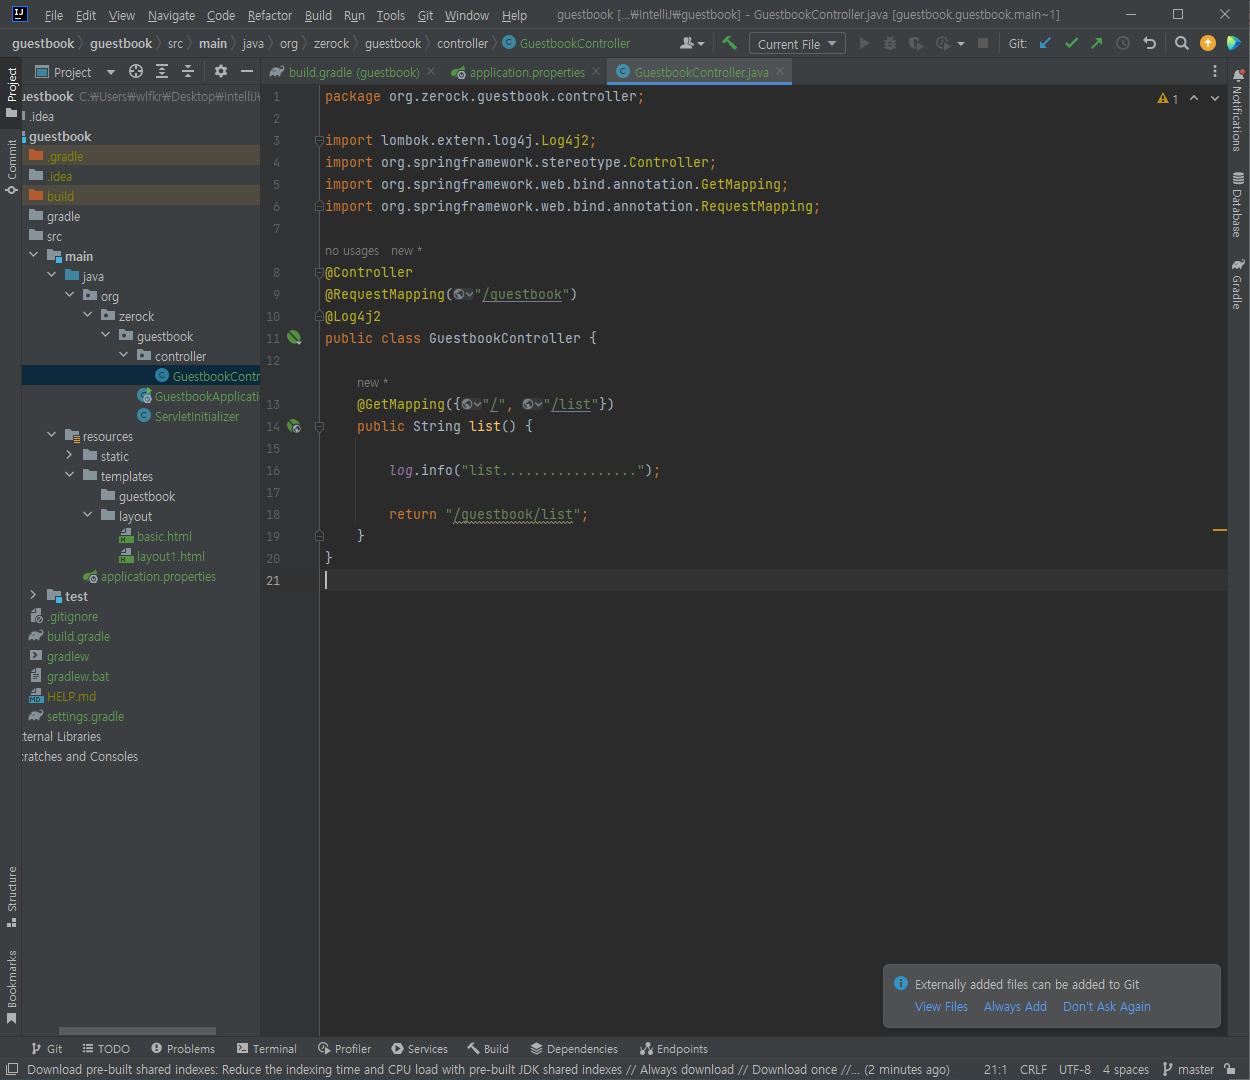Open the Endpoints tool window

click(674, 1049)
